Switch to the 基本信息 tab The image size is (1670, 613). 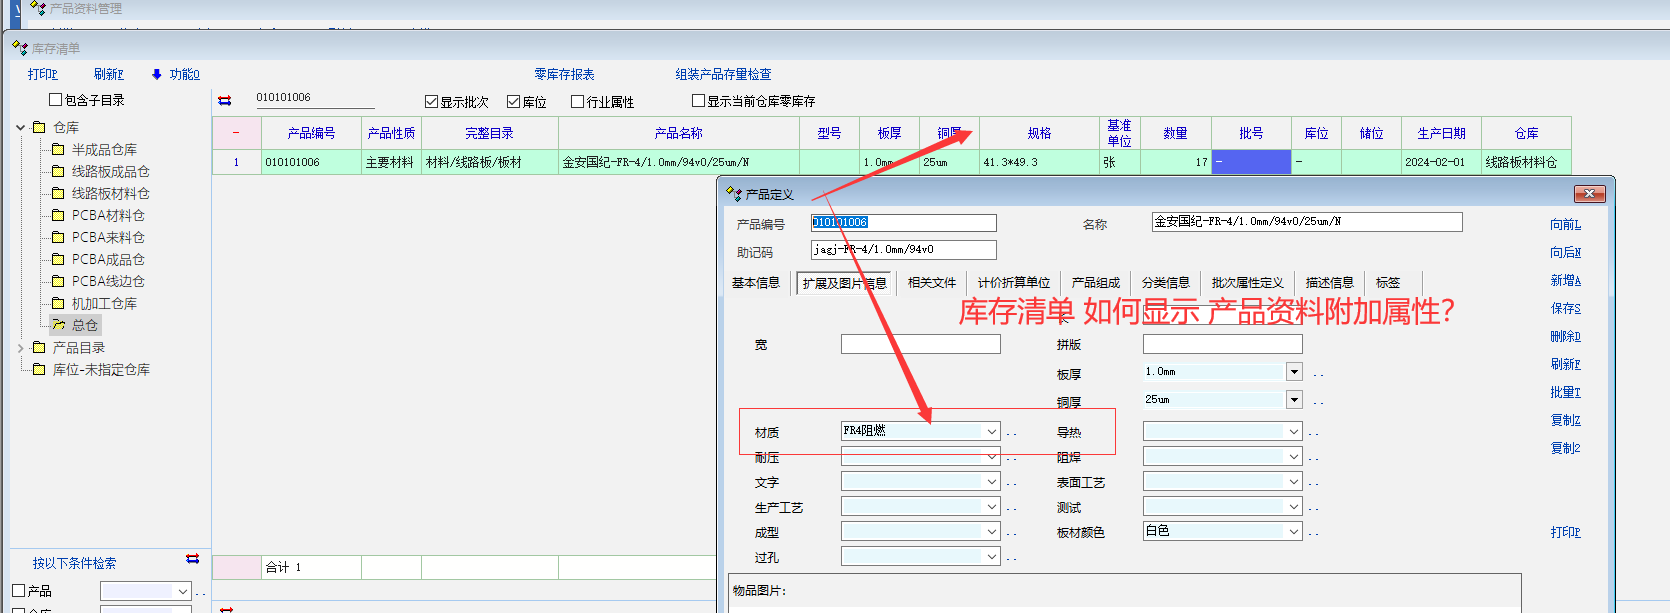point(756,283)
